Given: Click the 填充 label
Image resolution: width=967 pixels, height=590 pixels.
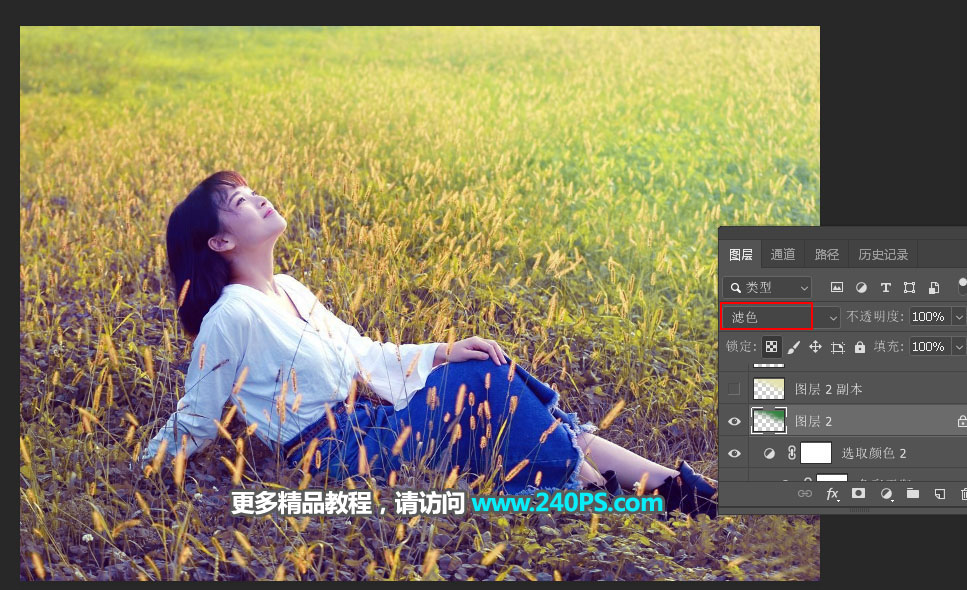Looking at the screenshot, I should click(x=889, y=346).
